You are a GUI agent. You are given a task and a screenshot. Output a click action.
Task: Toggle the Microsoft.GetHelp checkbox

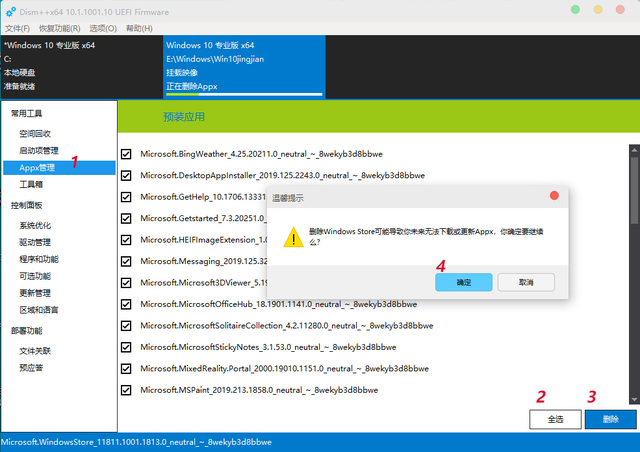[x=126, y=197]
